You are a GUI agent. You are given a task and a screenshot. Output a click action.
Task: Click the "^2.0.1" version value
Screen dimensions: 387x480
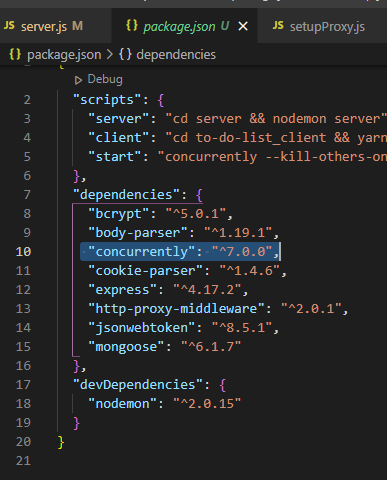coord(310,309)
